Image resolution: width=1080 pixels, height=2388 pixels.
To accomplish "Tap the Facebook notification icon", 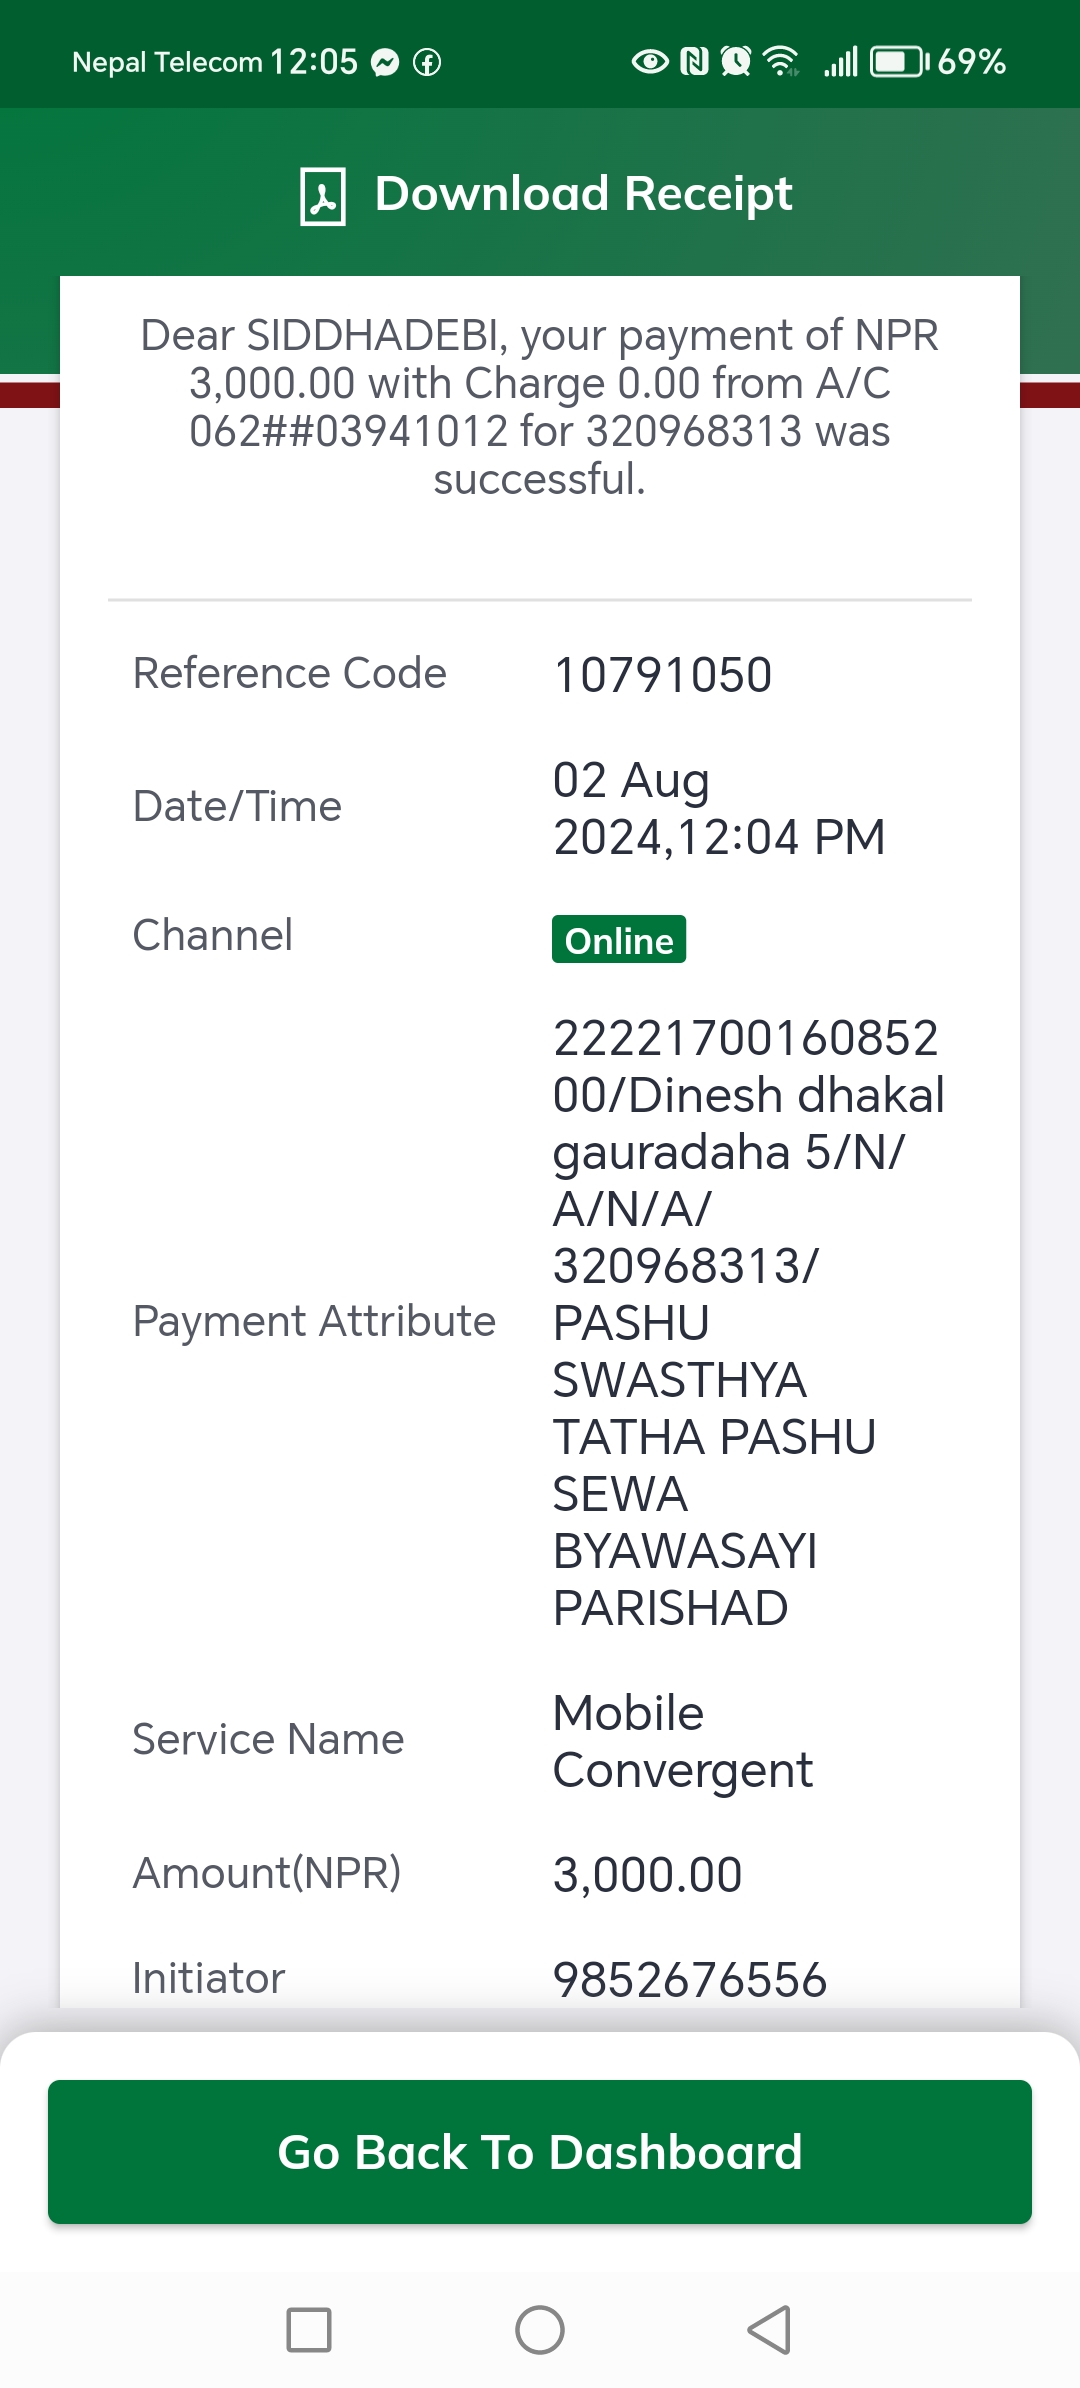I will (x=427, y=63).
